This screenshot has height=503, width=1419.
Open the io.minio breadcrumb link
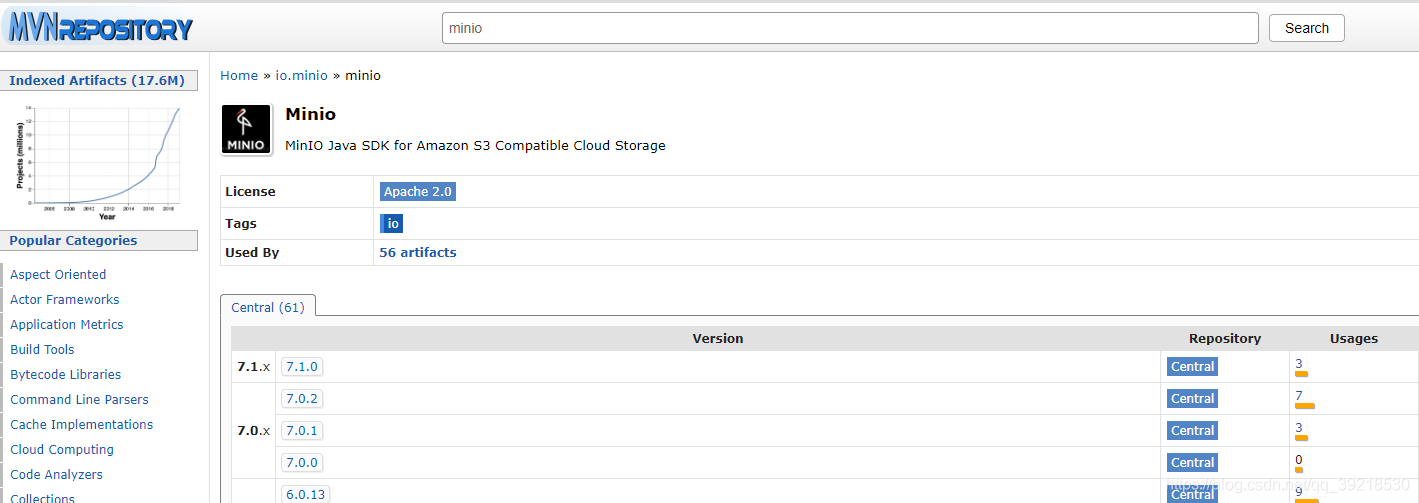301,75
